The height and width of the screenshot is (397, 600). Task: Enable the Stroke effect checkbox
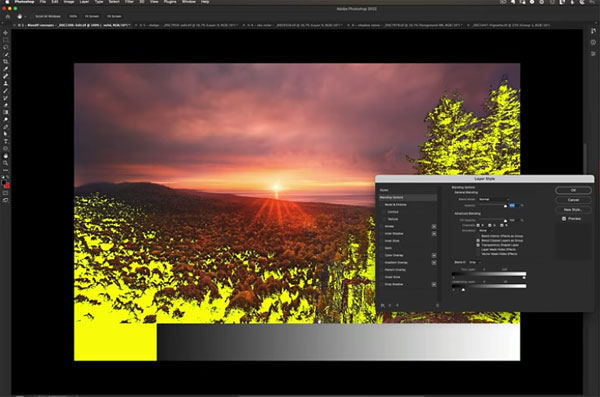tap(382, 226)
